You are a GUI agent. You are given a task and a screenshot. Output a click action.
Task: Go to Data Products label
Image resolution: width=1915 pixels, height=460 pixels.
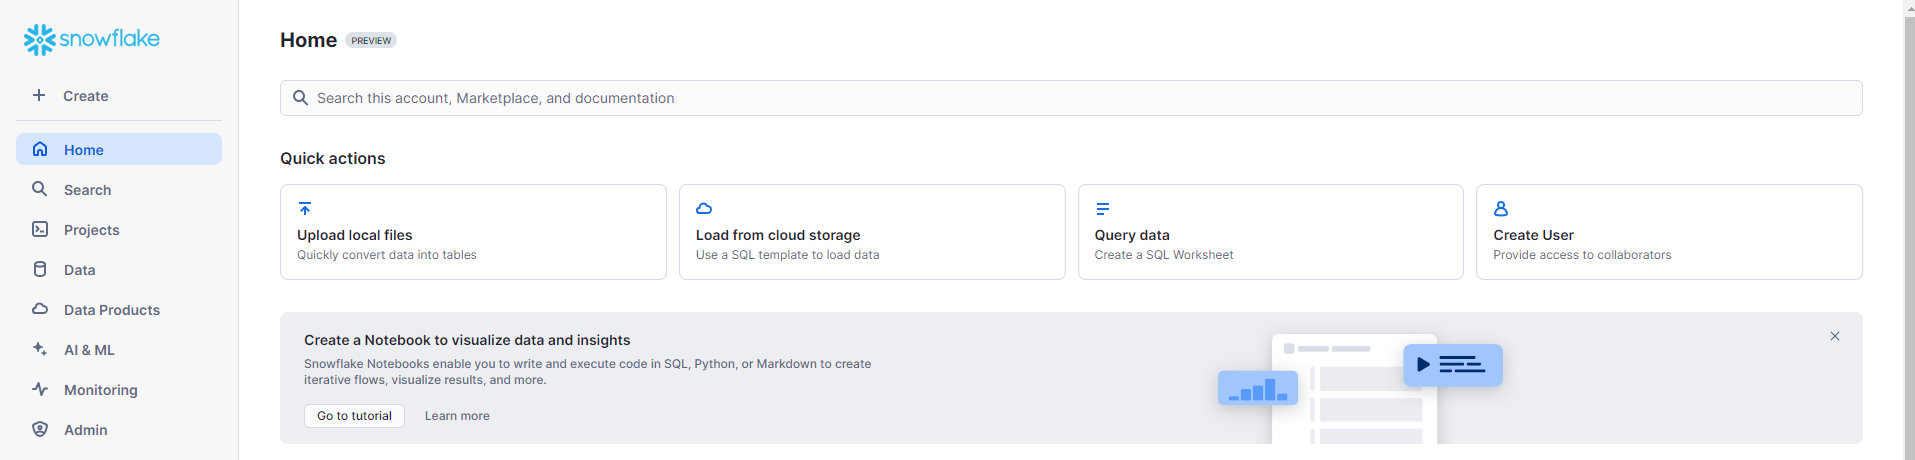point(112,310)
